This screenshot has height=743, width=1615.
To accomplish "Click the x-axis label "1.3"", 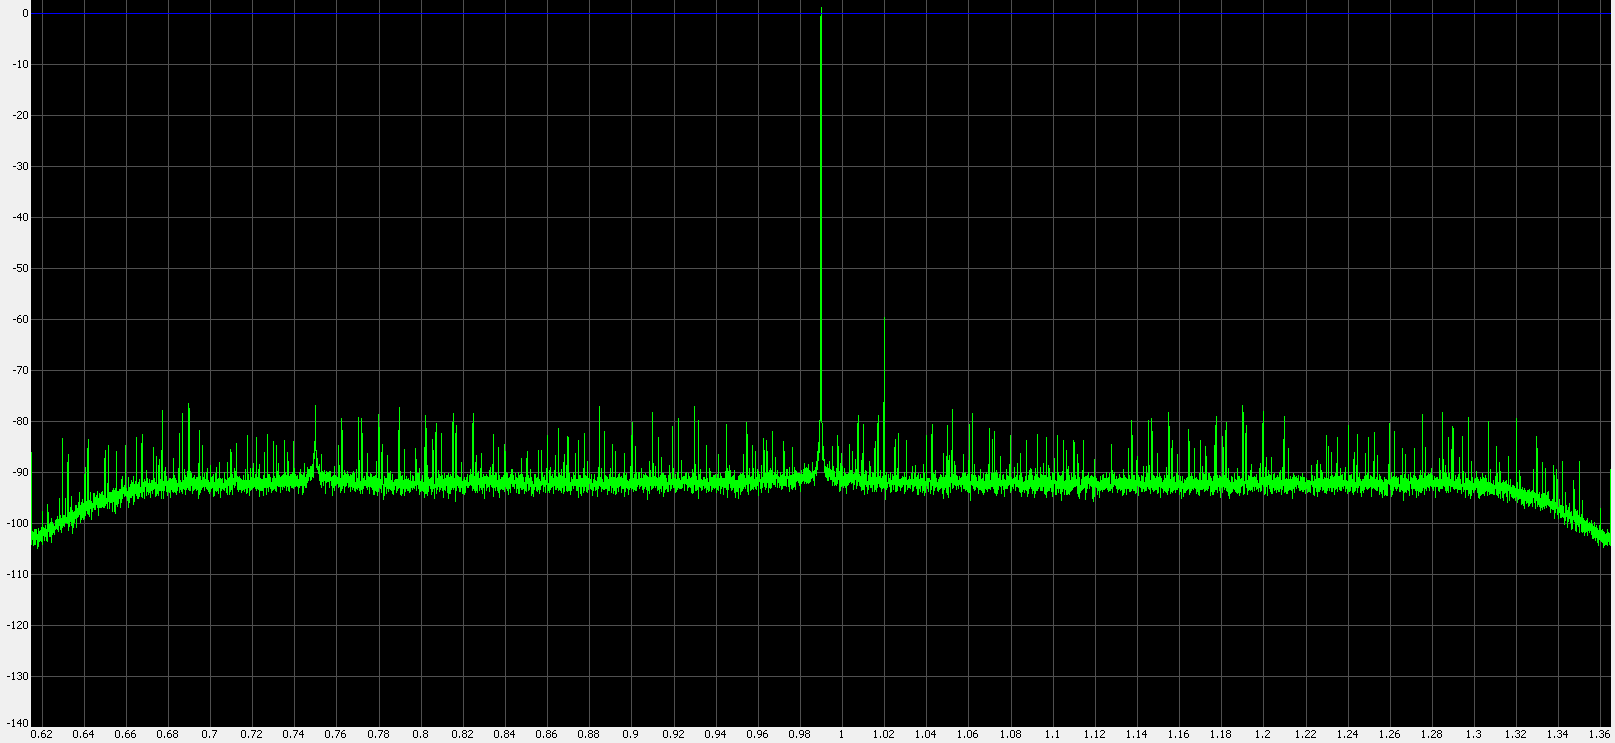I will pos(1473,735).
